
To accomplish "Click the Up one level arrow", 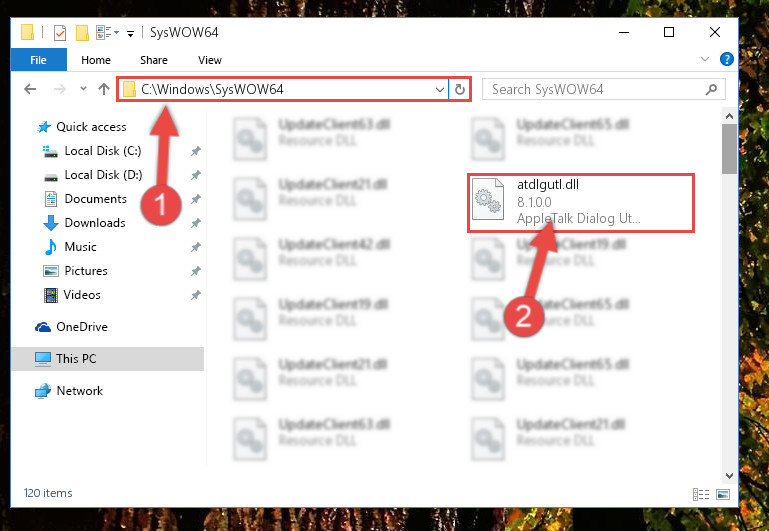I will pyautogui.click(x=103, y=89).
